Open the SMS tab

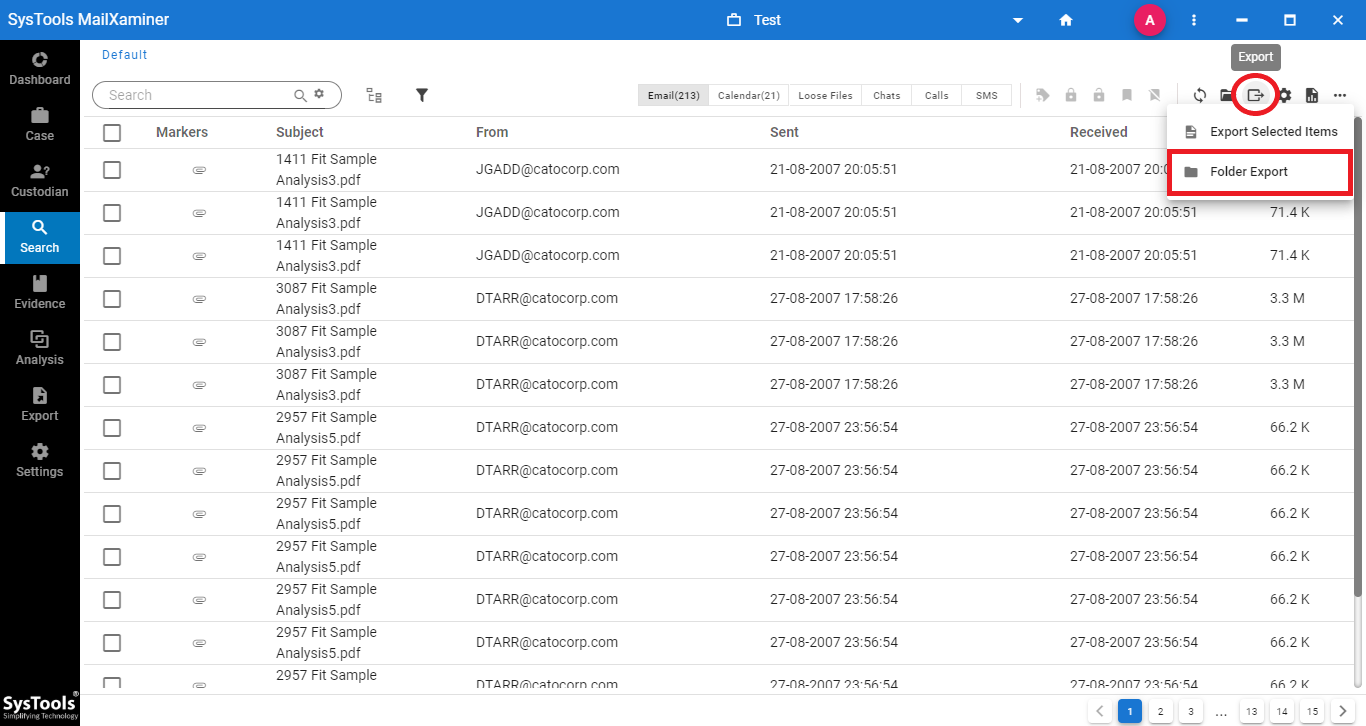[987, 95]
